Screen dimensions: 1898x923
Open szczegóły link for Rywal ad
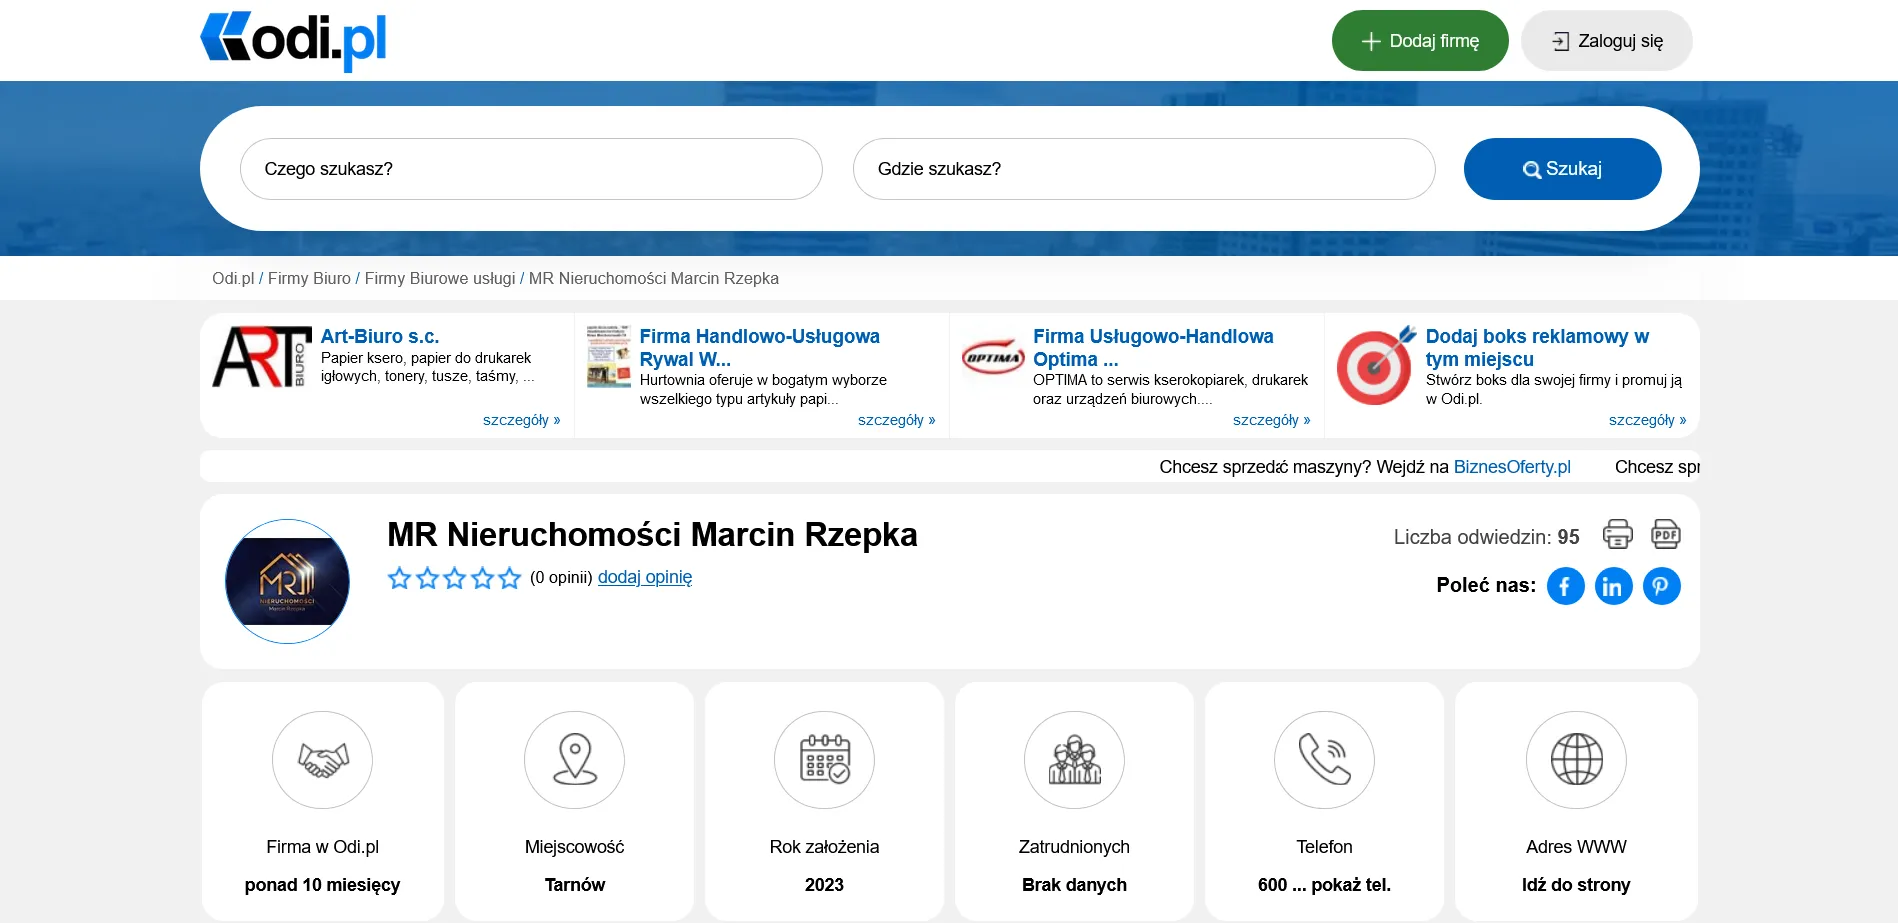point(896,420)
